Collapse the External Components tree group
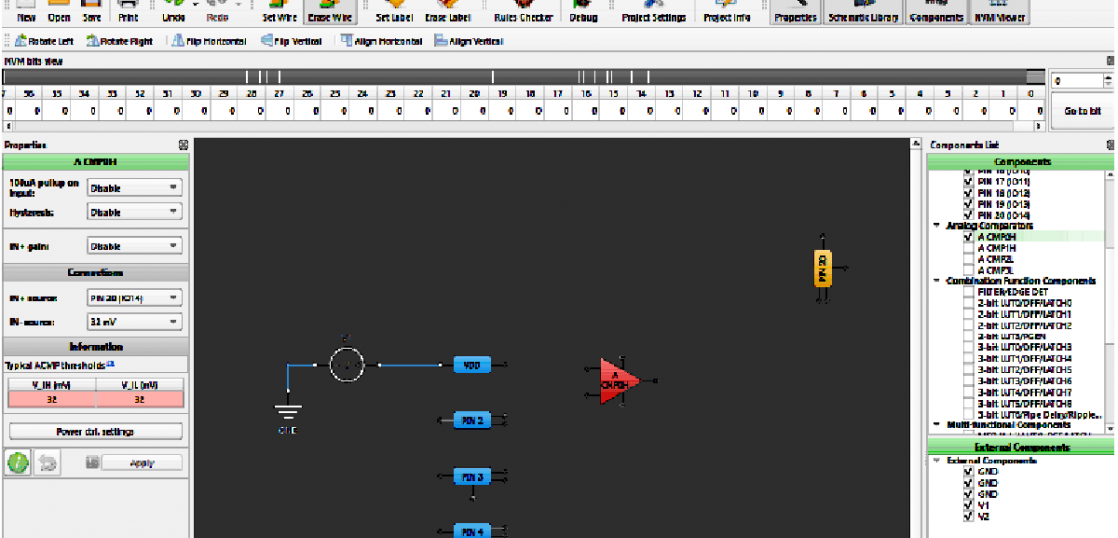The image size is (1118, 538). click(937, 460)
